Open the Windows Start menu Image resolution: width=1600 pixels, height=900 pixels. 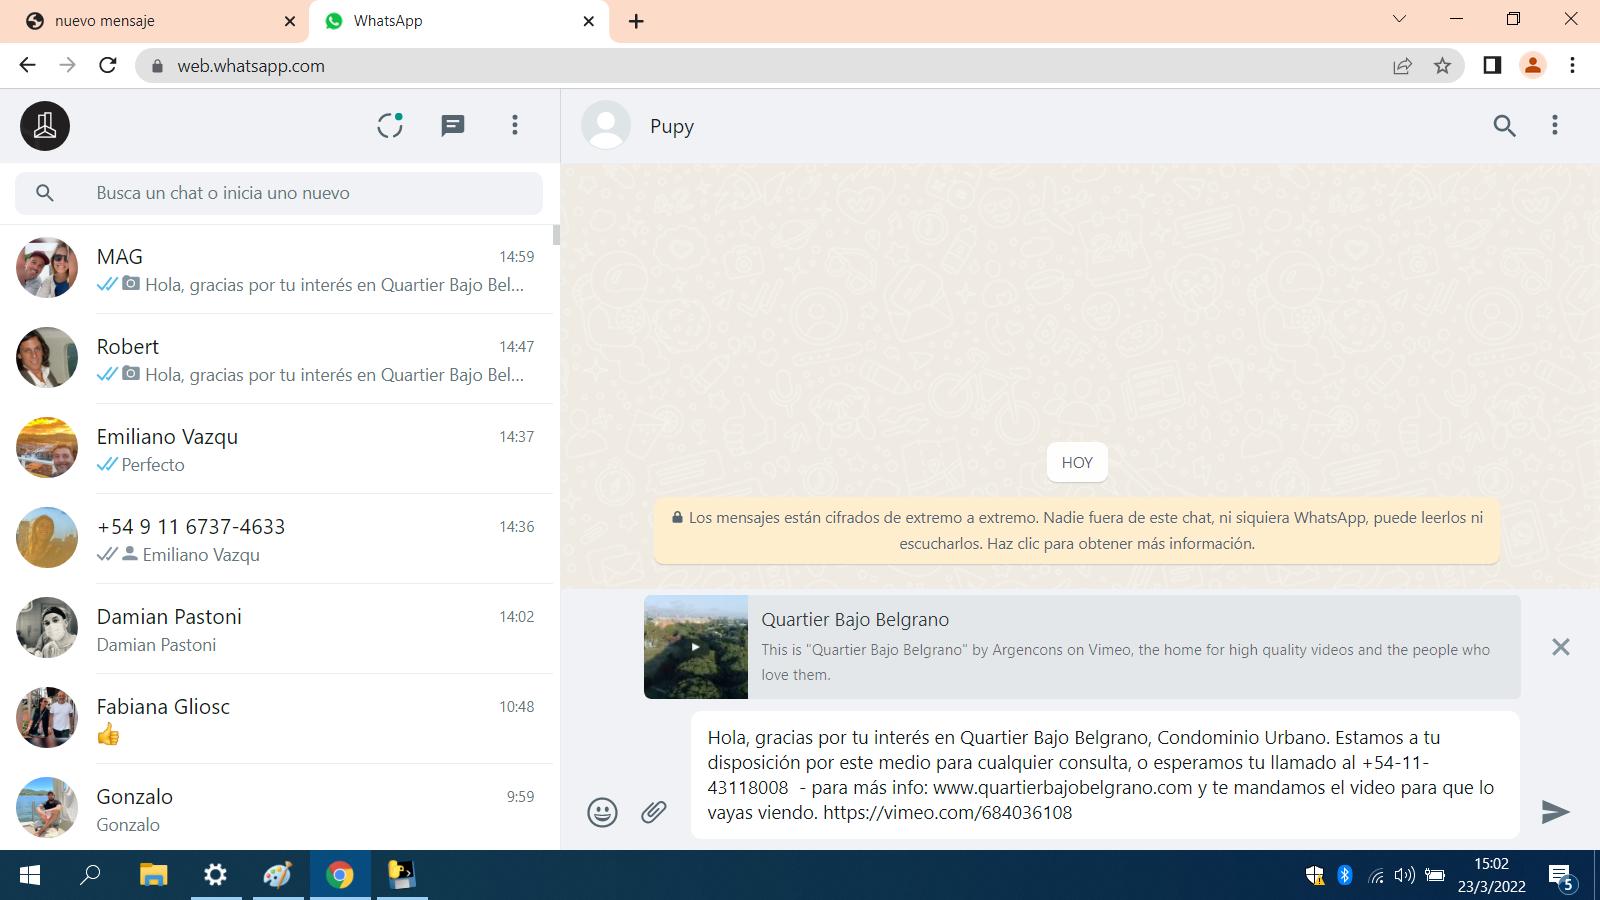click(x=30, y=875)
